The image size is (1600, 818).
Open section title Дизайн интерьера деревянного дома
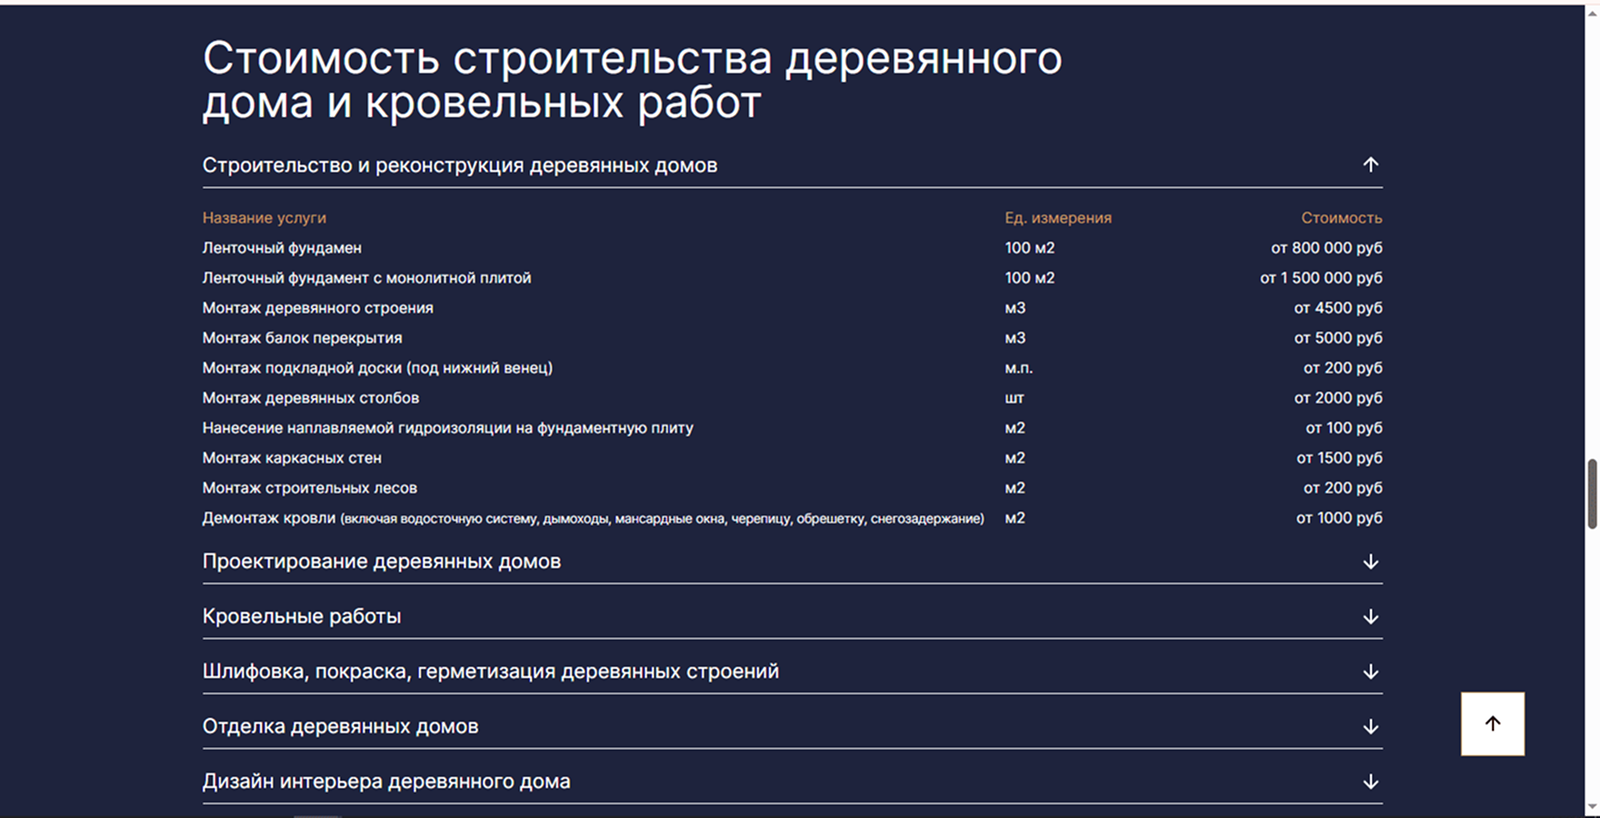pyautogui.click(x=386, y=781)
